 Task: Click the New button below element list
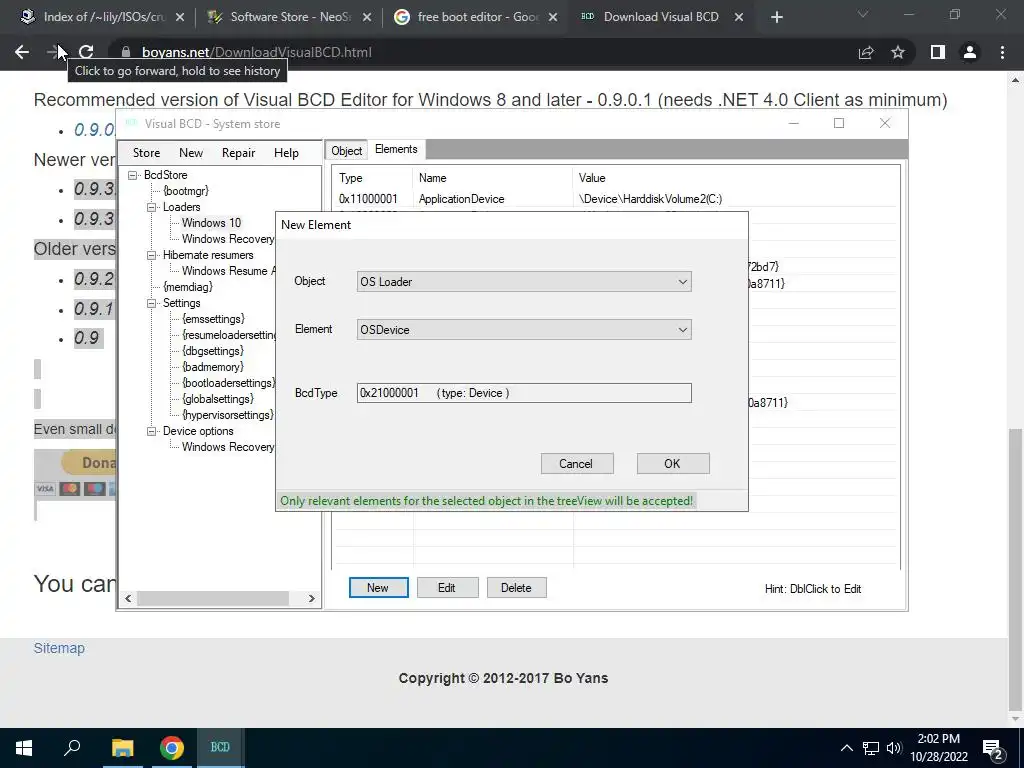378,588
